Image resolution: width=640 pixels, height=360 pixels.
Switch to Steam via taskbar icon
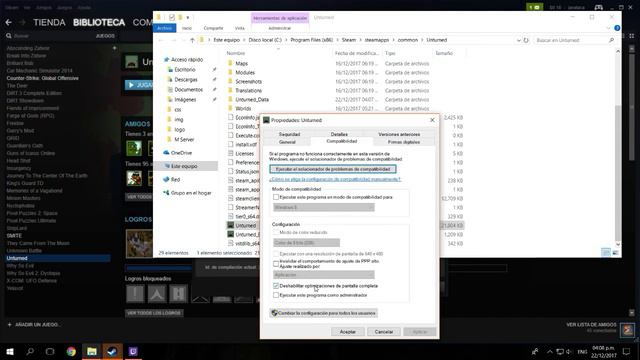[x=112, y=351]
